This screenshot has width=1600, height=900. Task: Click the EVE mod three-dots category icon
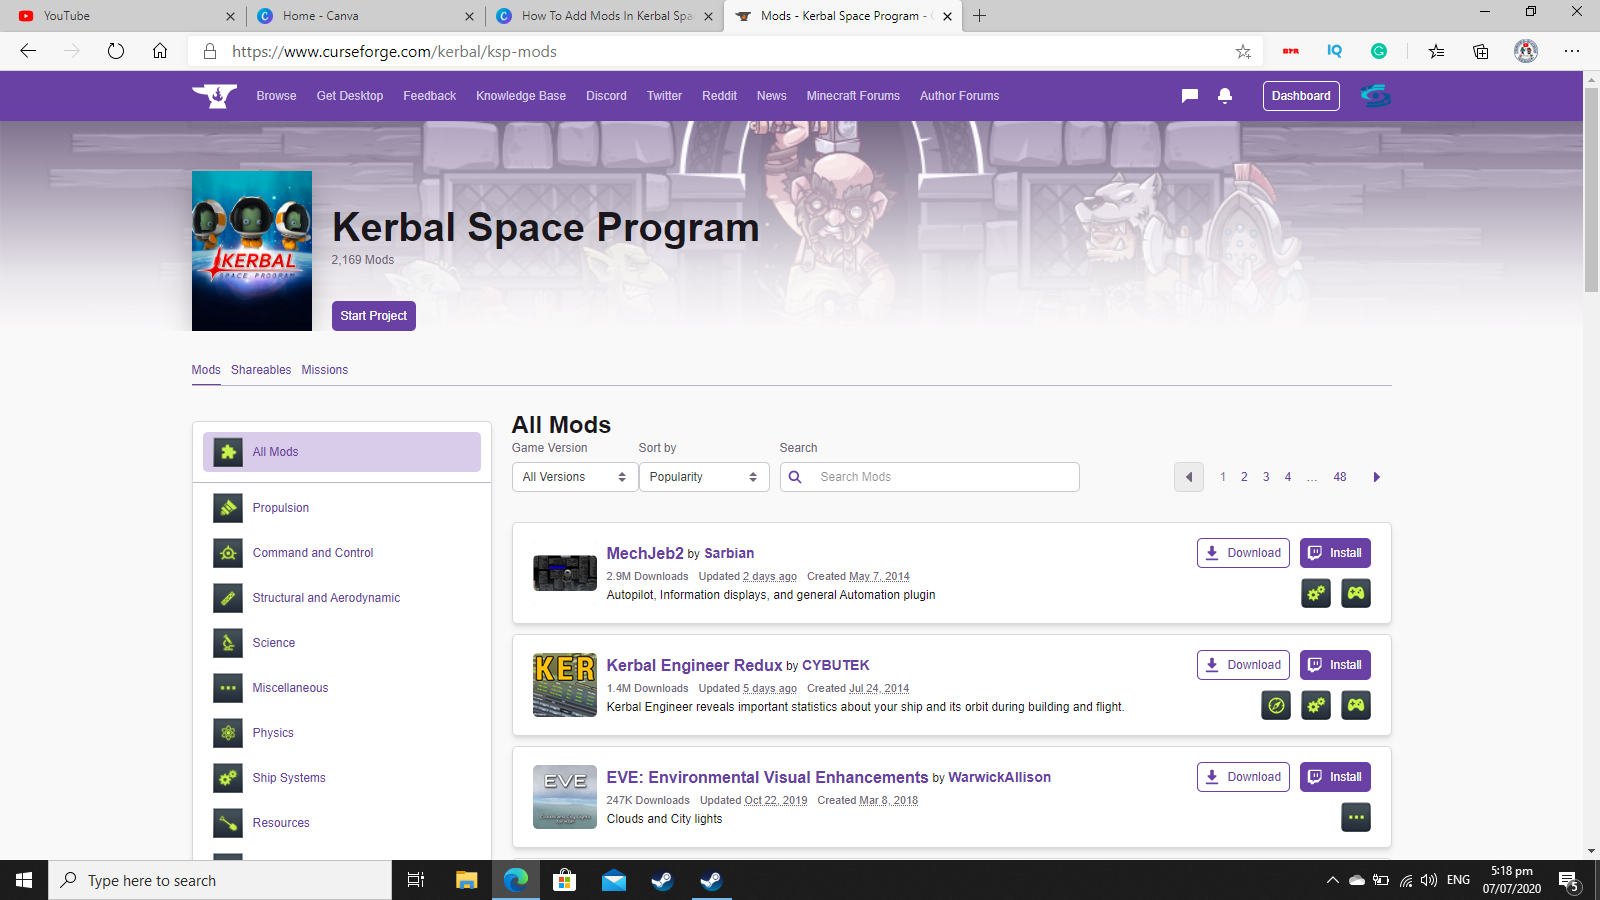coord(1355,818)
